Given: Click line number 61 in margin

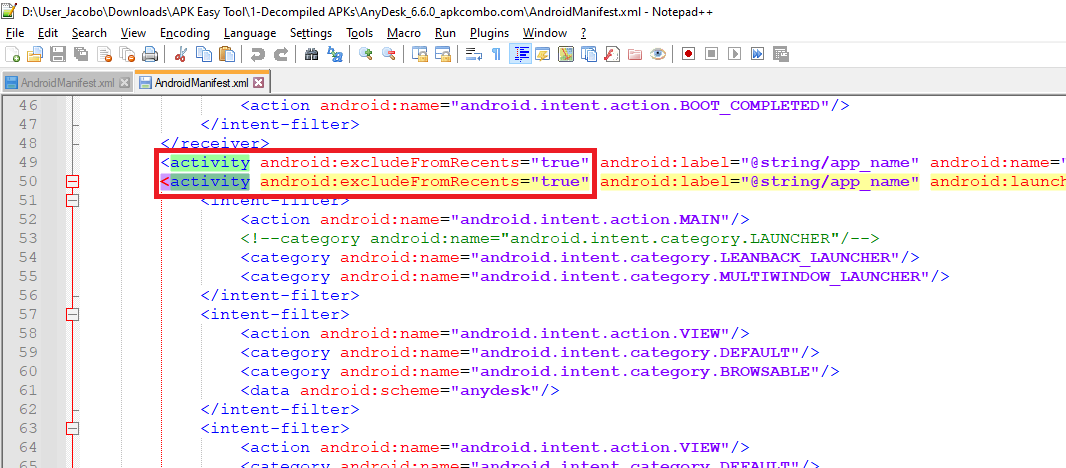Looking at the screenshot, I should pyautogui.click(x=28, y=390).
